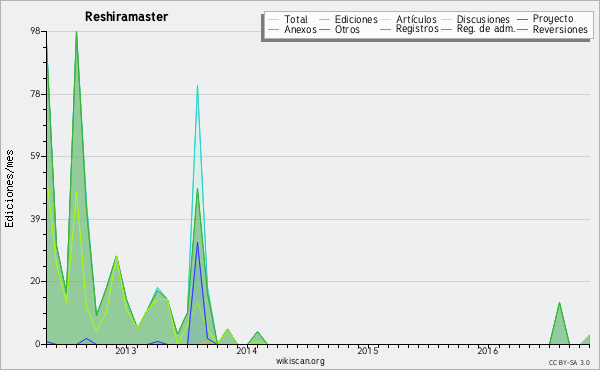
Task: Click the Reg. de adm. legend entry
Action: click(486, 29)
